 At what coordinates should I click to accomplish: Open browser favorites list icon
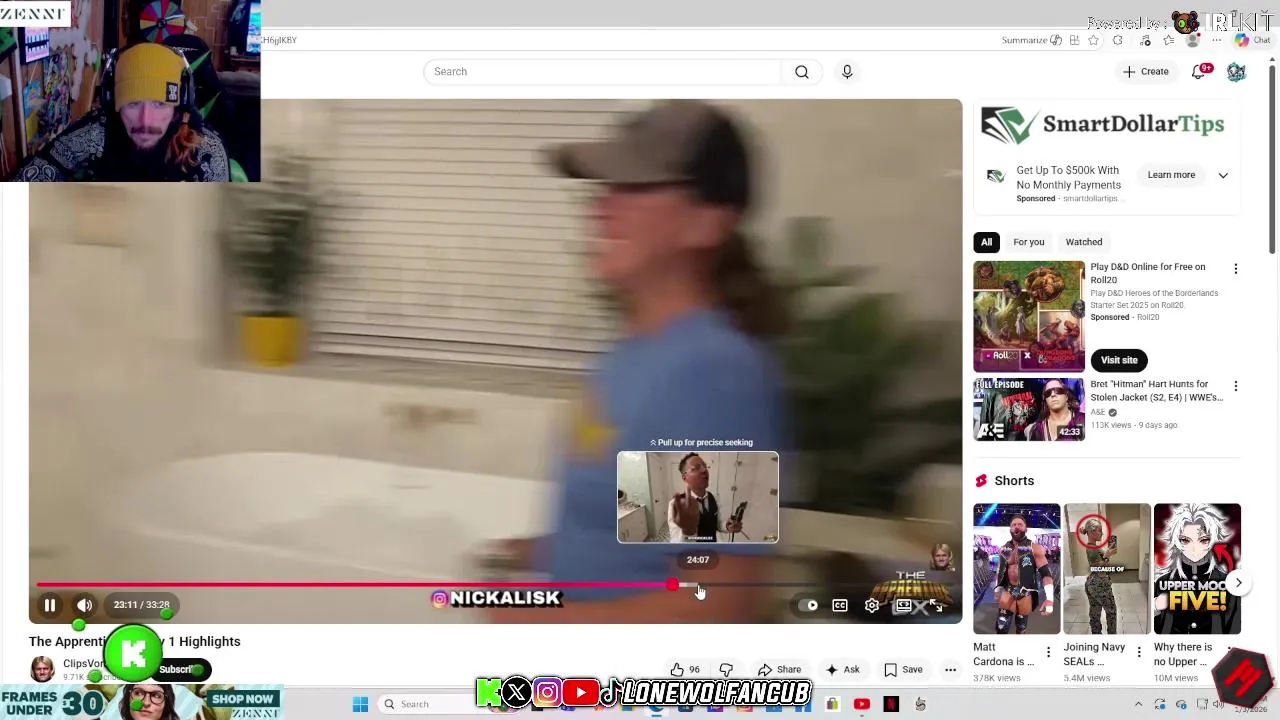(1168, 40)
